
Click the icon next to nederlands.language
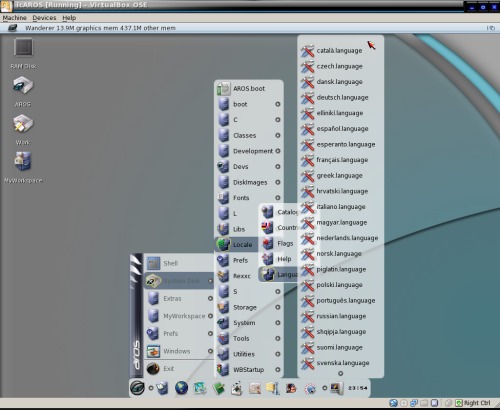[x=307, y=238]
